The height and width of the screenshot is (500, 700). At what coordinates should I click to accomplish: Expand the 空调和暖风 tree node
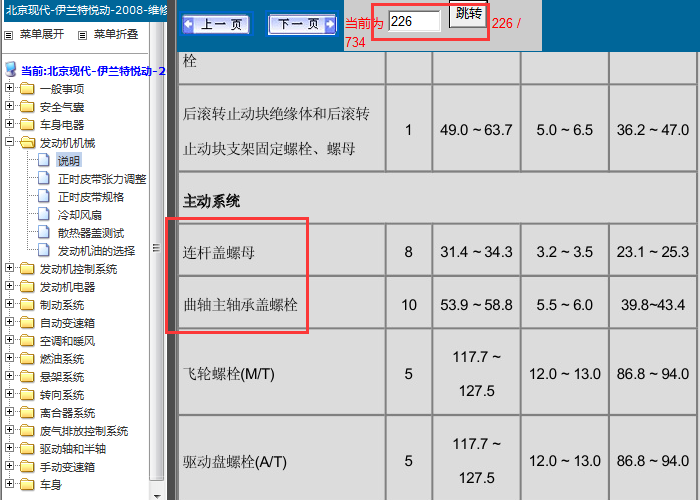[x=9, y=340]
